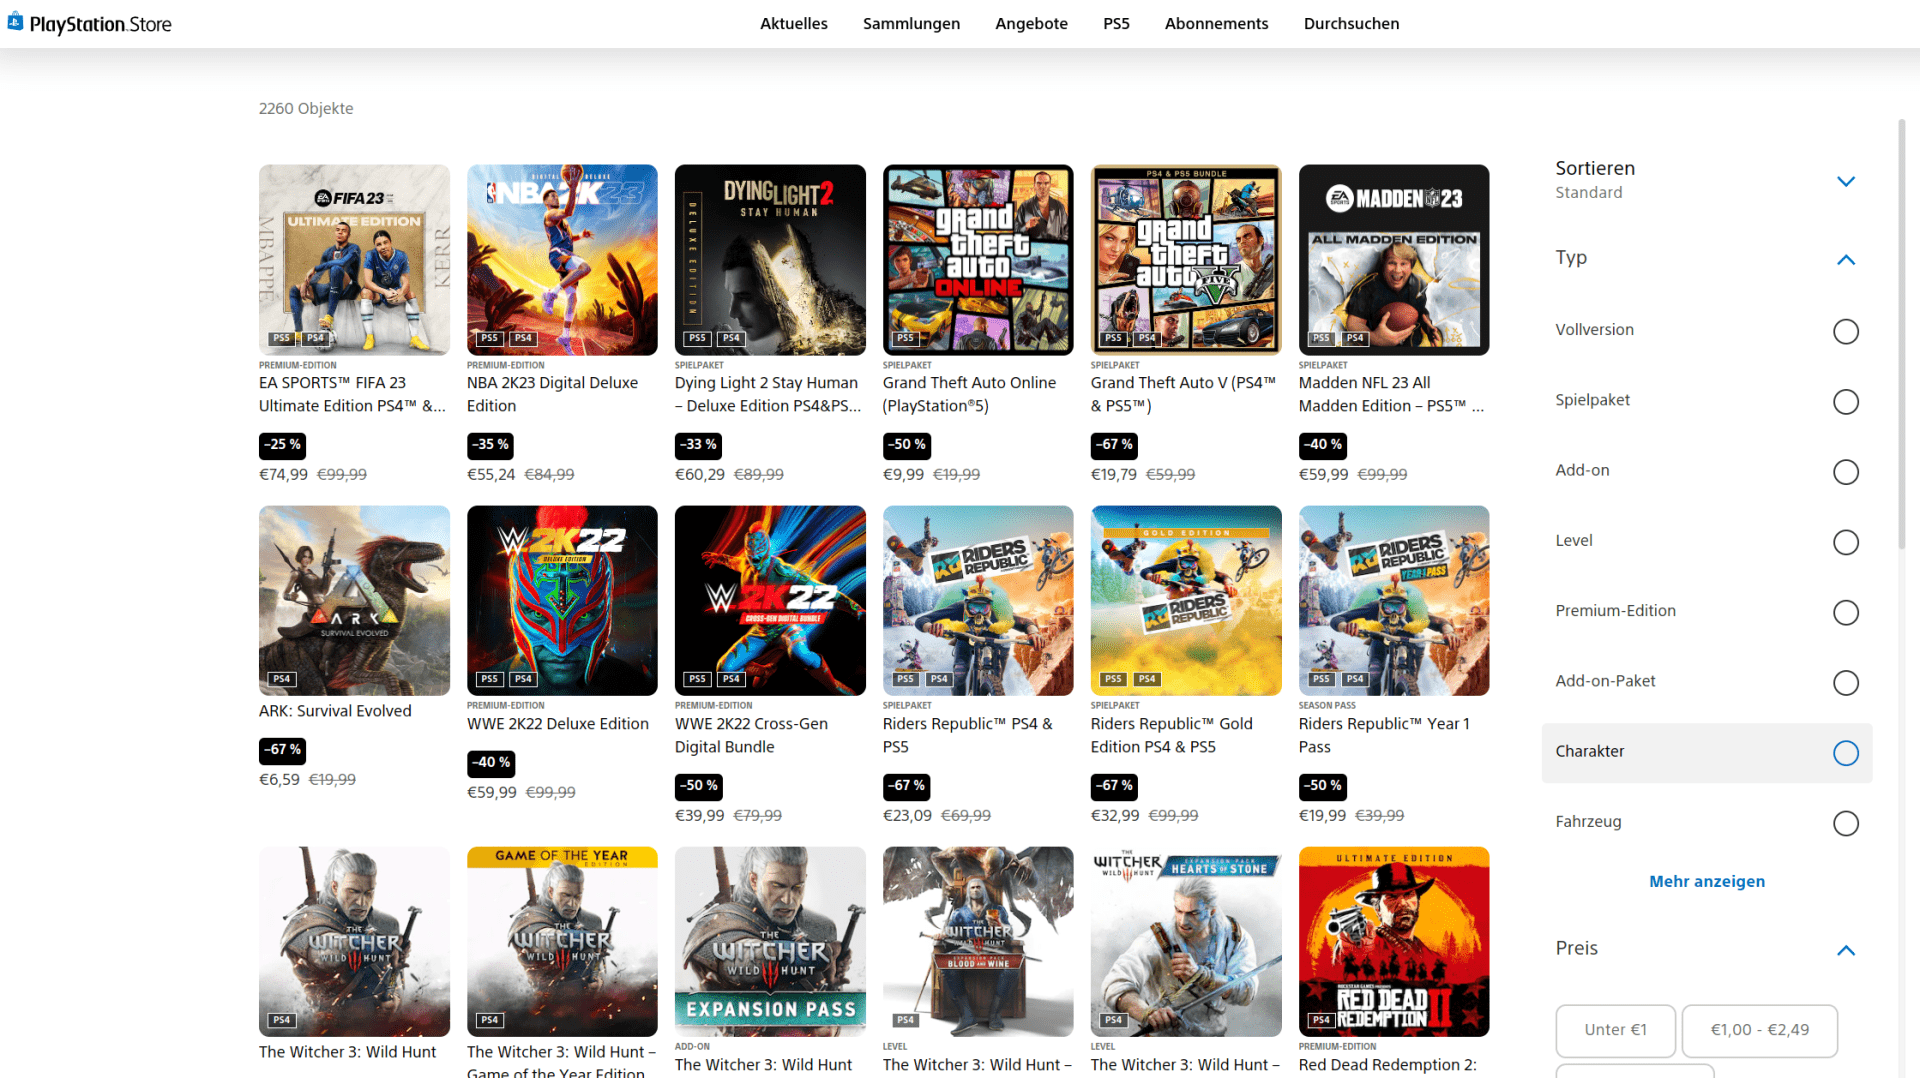1920x1078 pixels.
Task: Select the Spielpaket filter radio
Action: click(1846, 401)
